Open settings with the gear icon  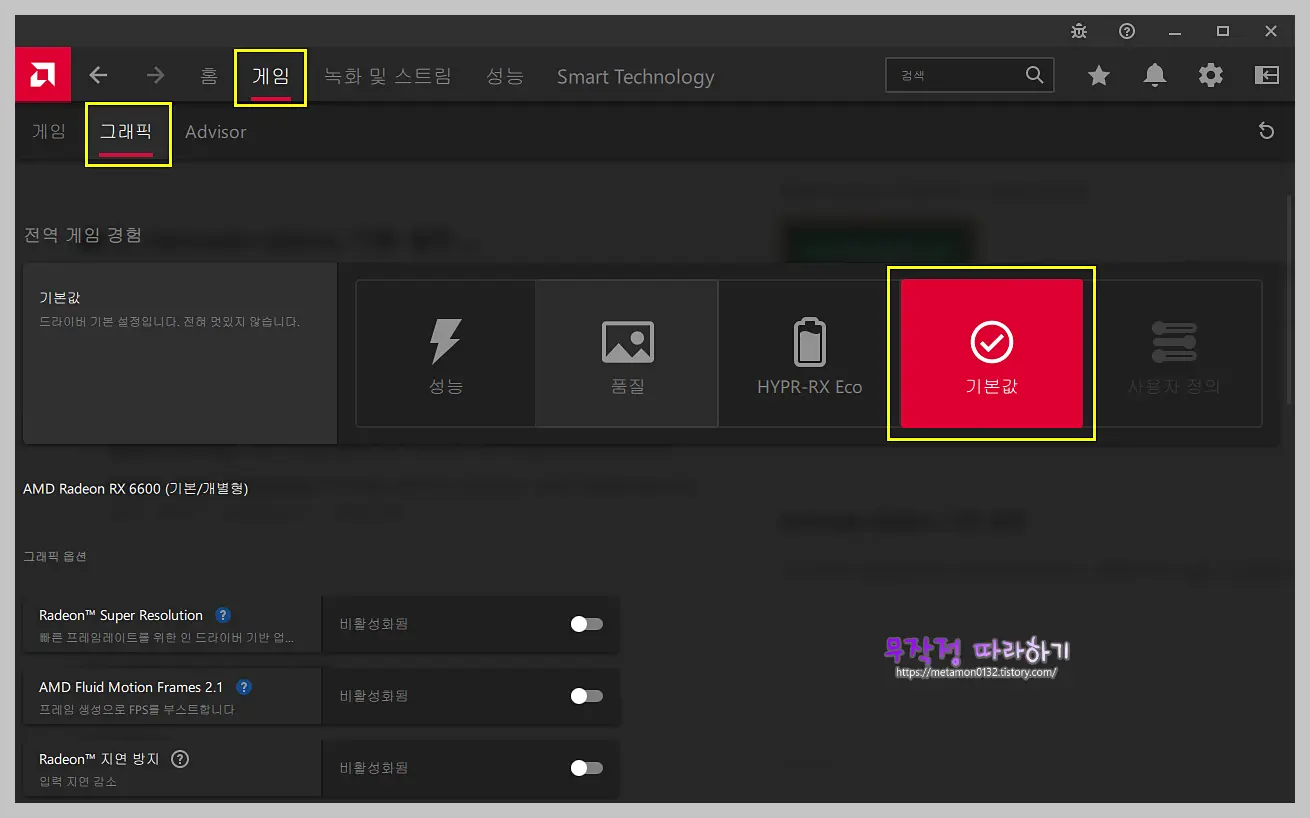click(x=1211, y=75)
